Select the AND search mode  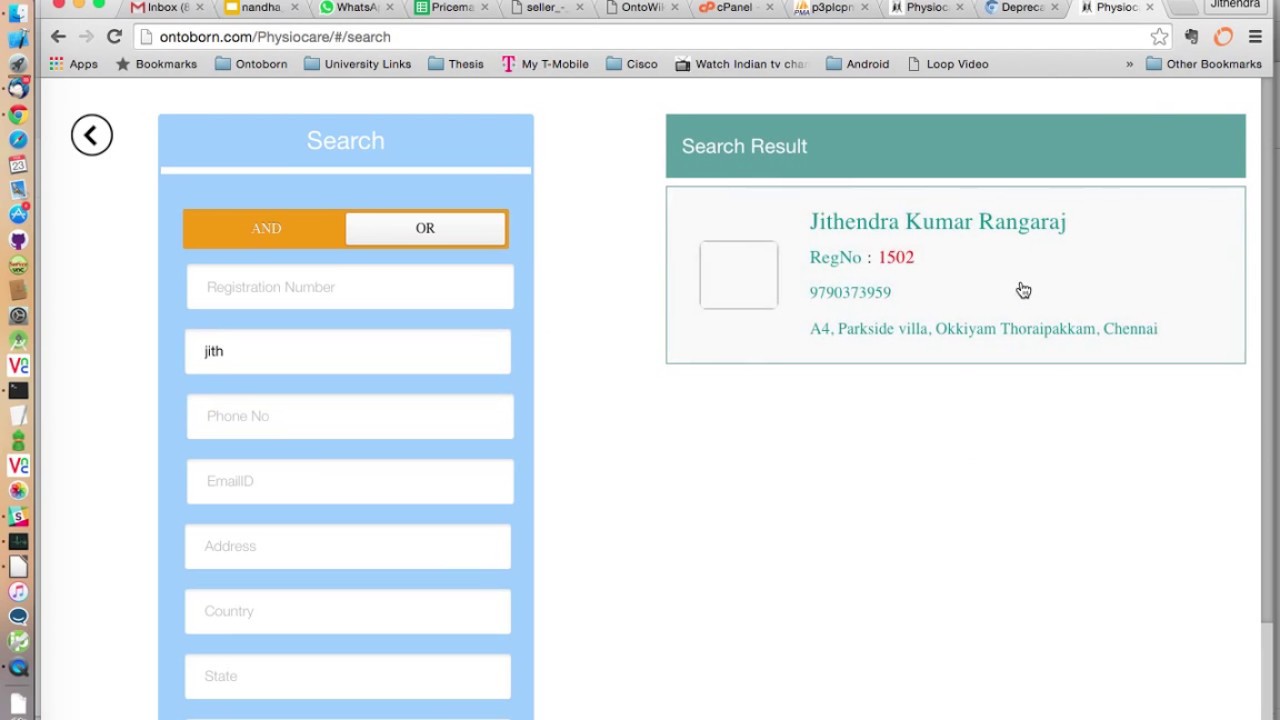pos(266,229)
